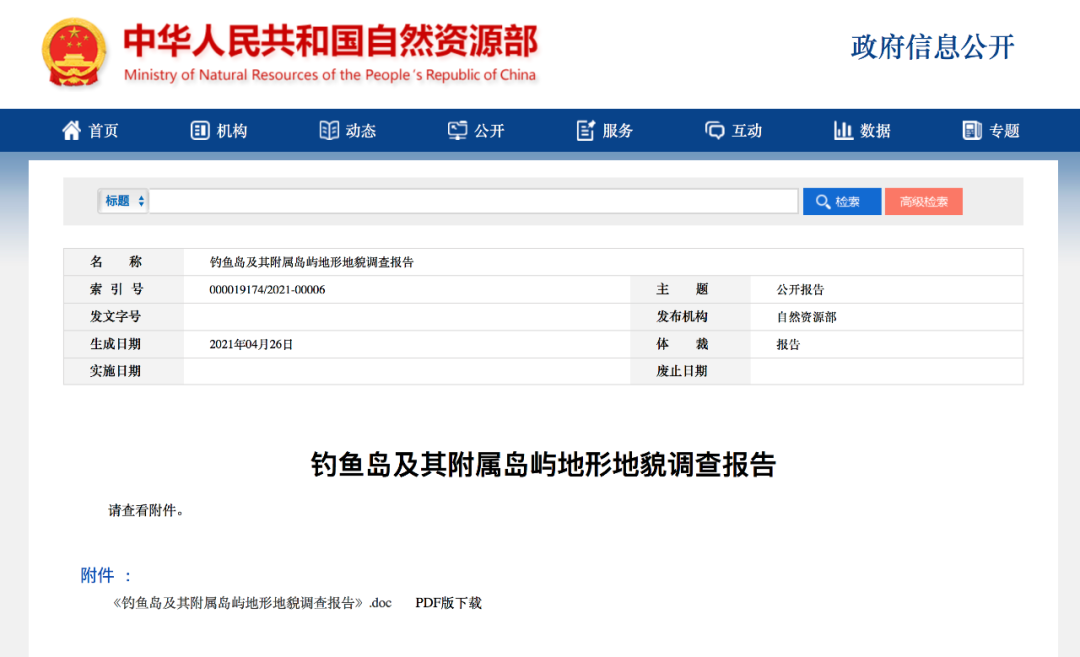Download via the PDF版下载 link
The image size is (1080, 657).
pos(447,603)
